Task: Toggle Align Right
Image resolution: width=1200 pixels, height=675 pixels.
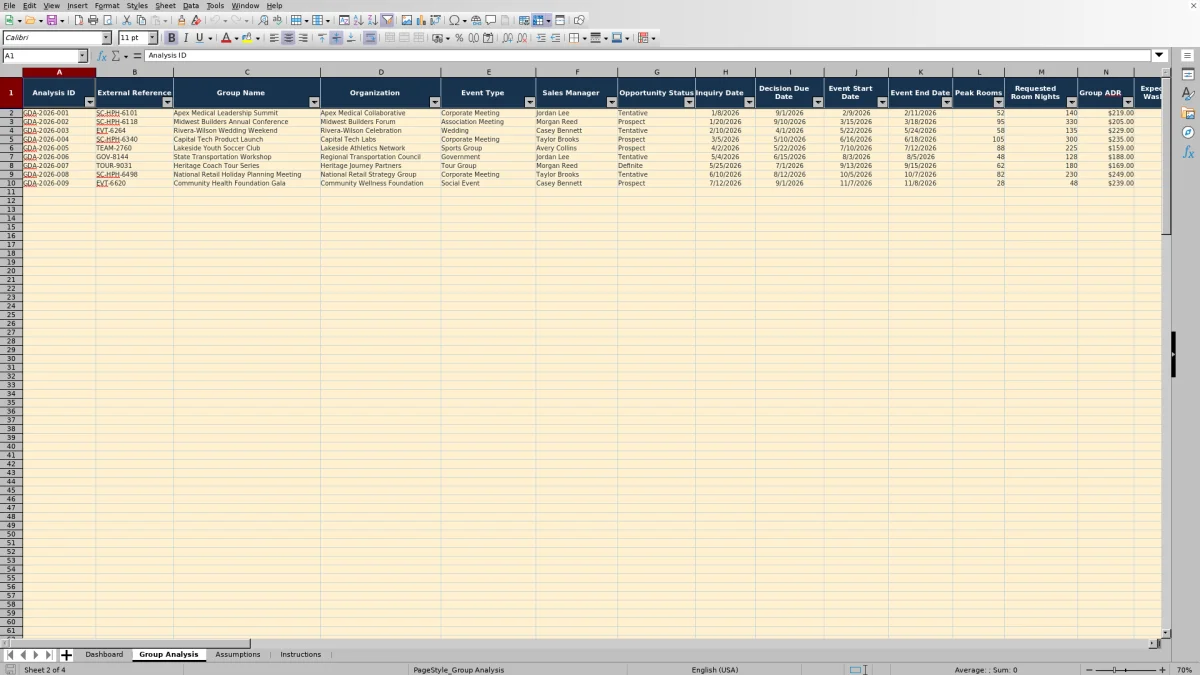Action: (x=302, y=38)
